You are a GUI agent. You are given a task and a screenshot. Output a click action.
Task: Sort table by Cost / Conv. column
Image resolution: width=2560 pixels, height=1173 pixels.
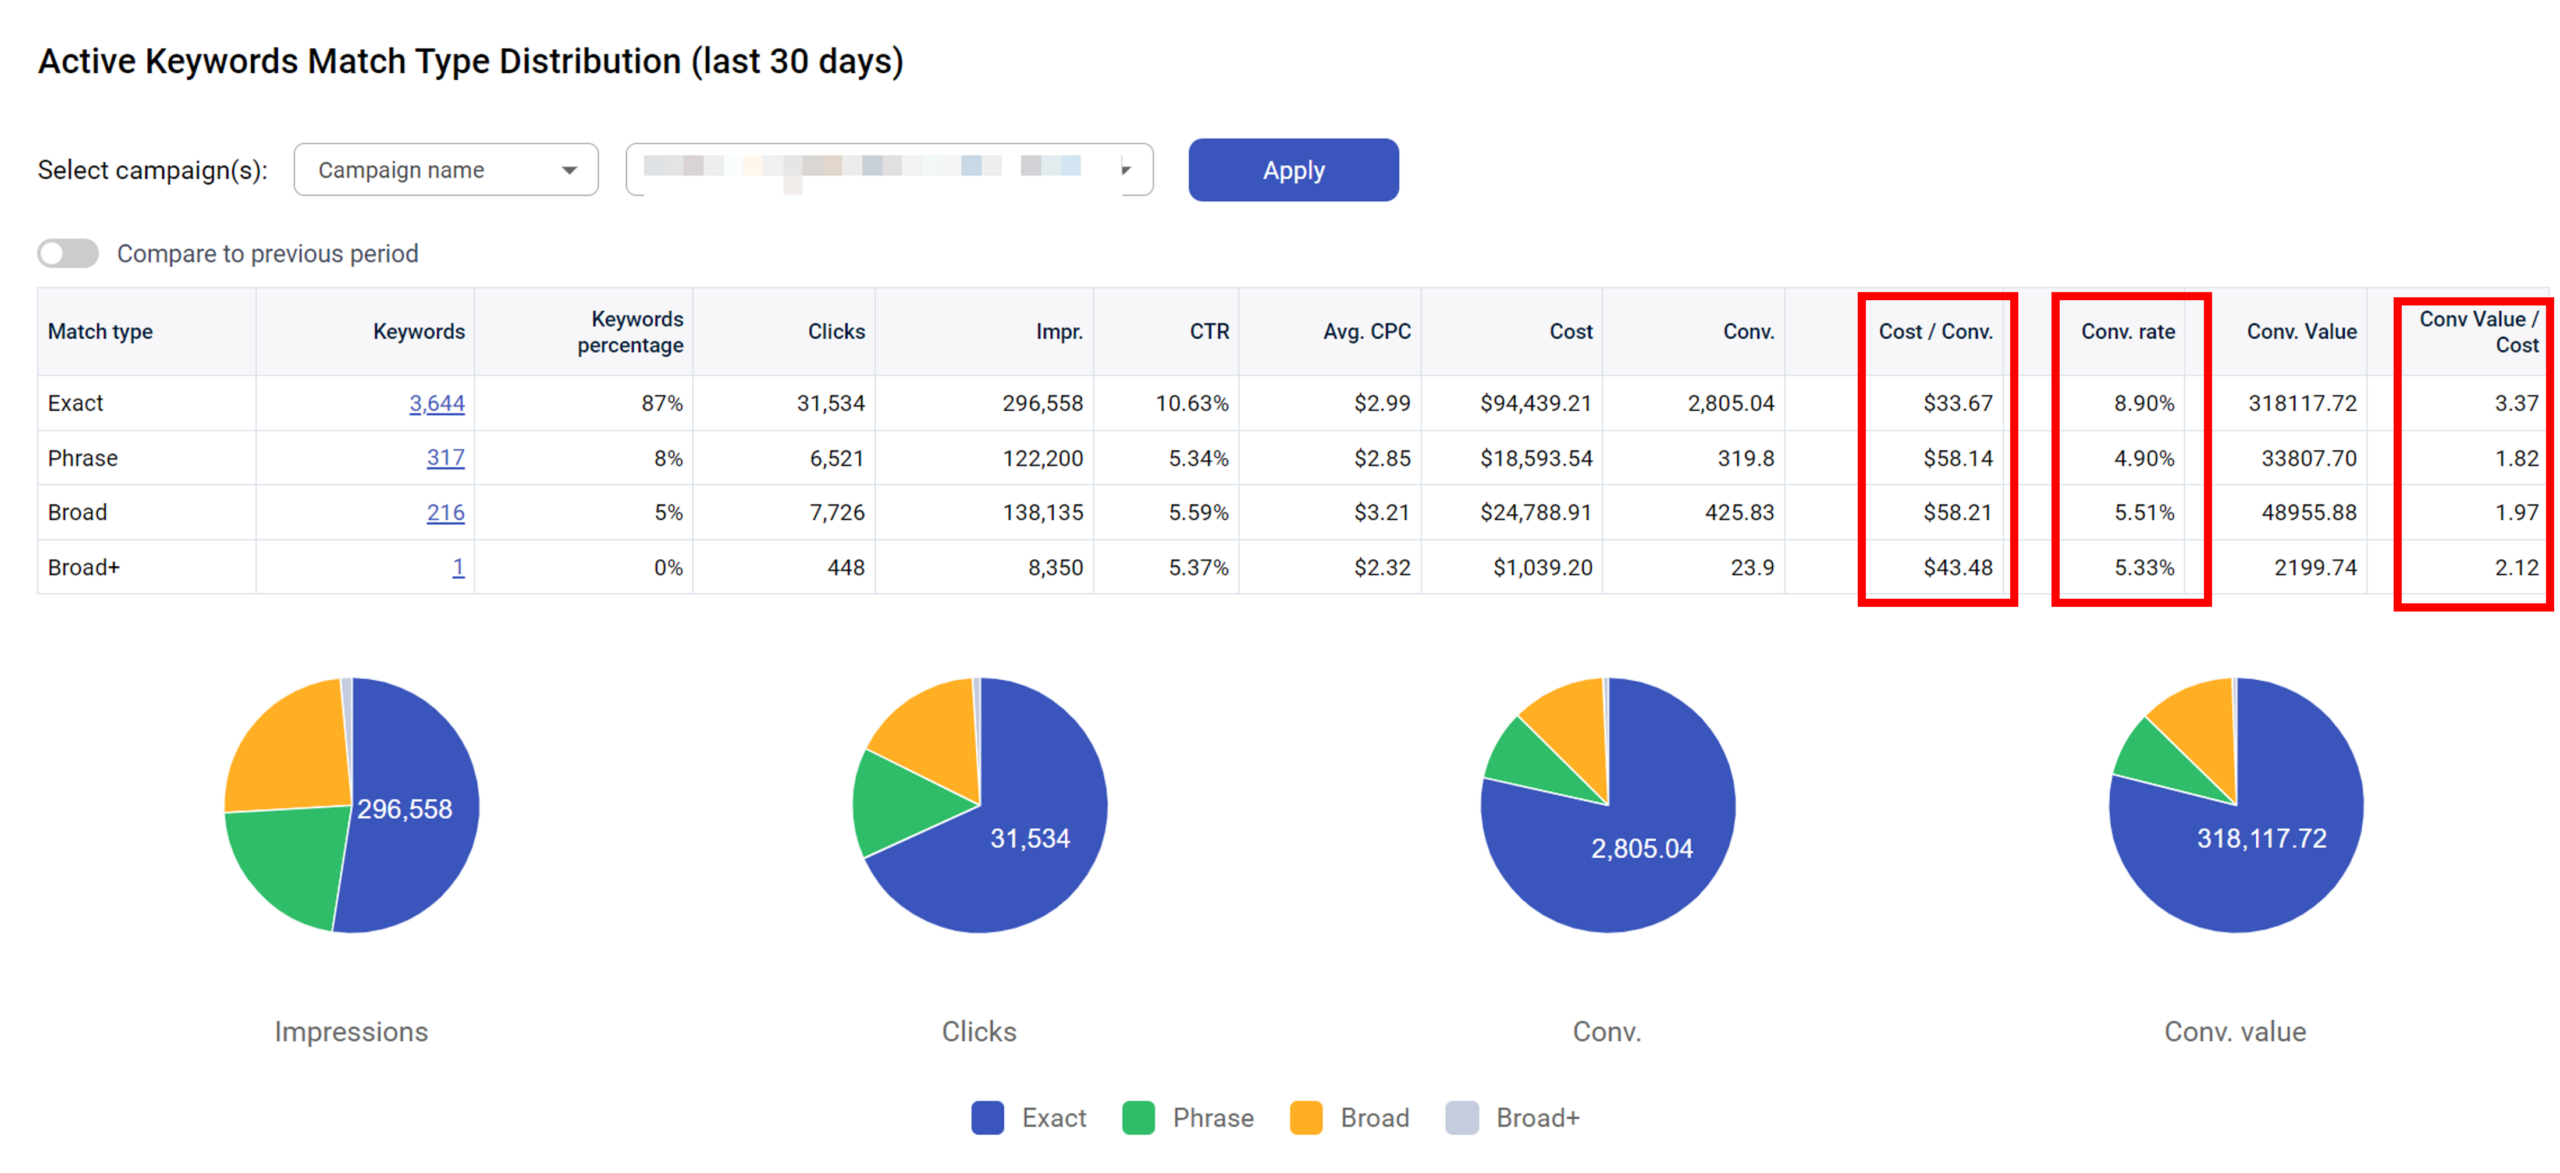click(1934, 331)
